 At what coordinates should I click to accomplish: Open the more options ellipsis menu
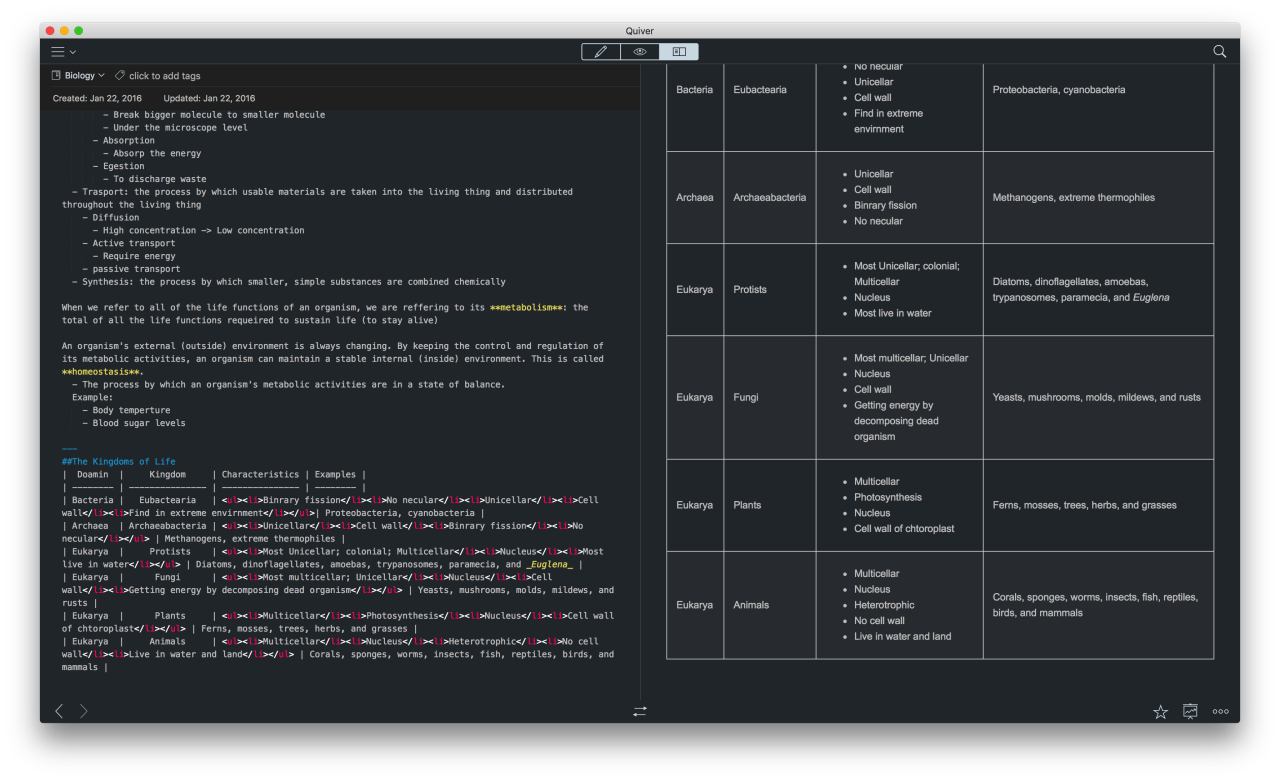pyautogui.click(x=1220, y=712)
